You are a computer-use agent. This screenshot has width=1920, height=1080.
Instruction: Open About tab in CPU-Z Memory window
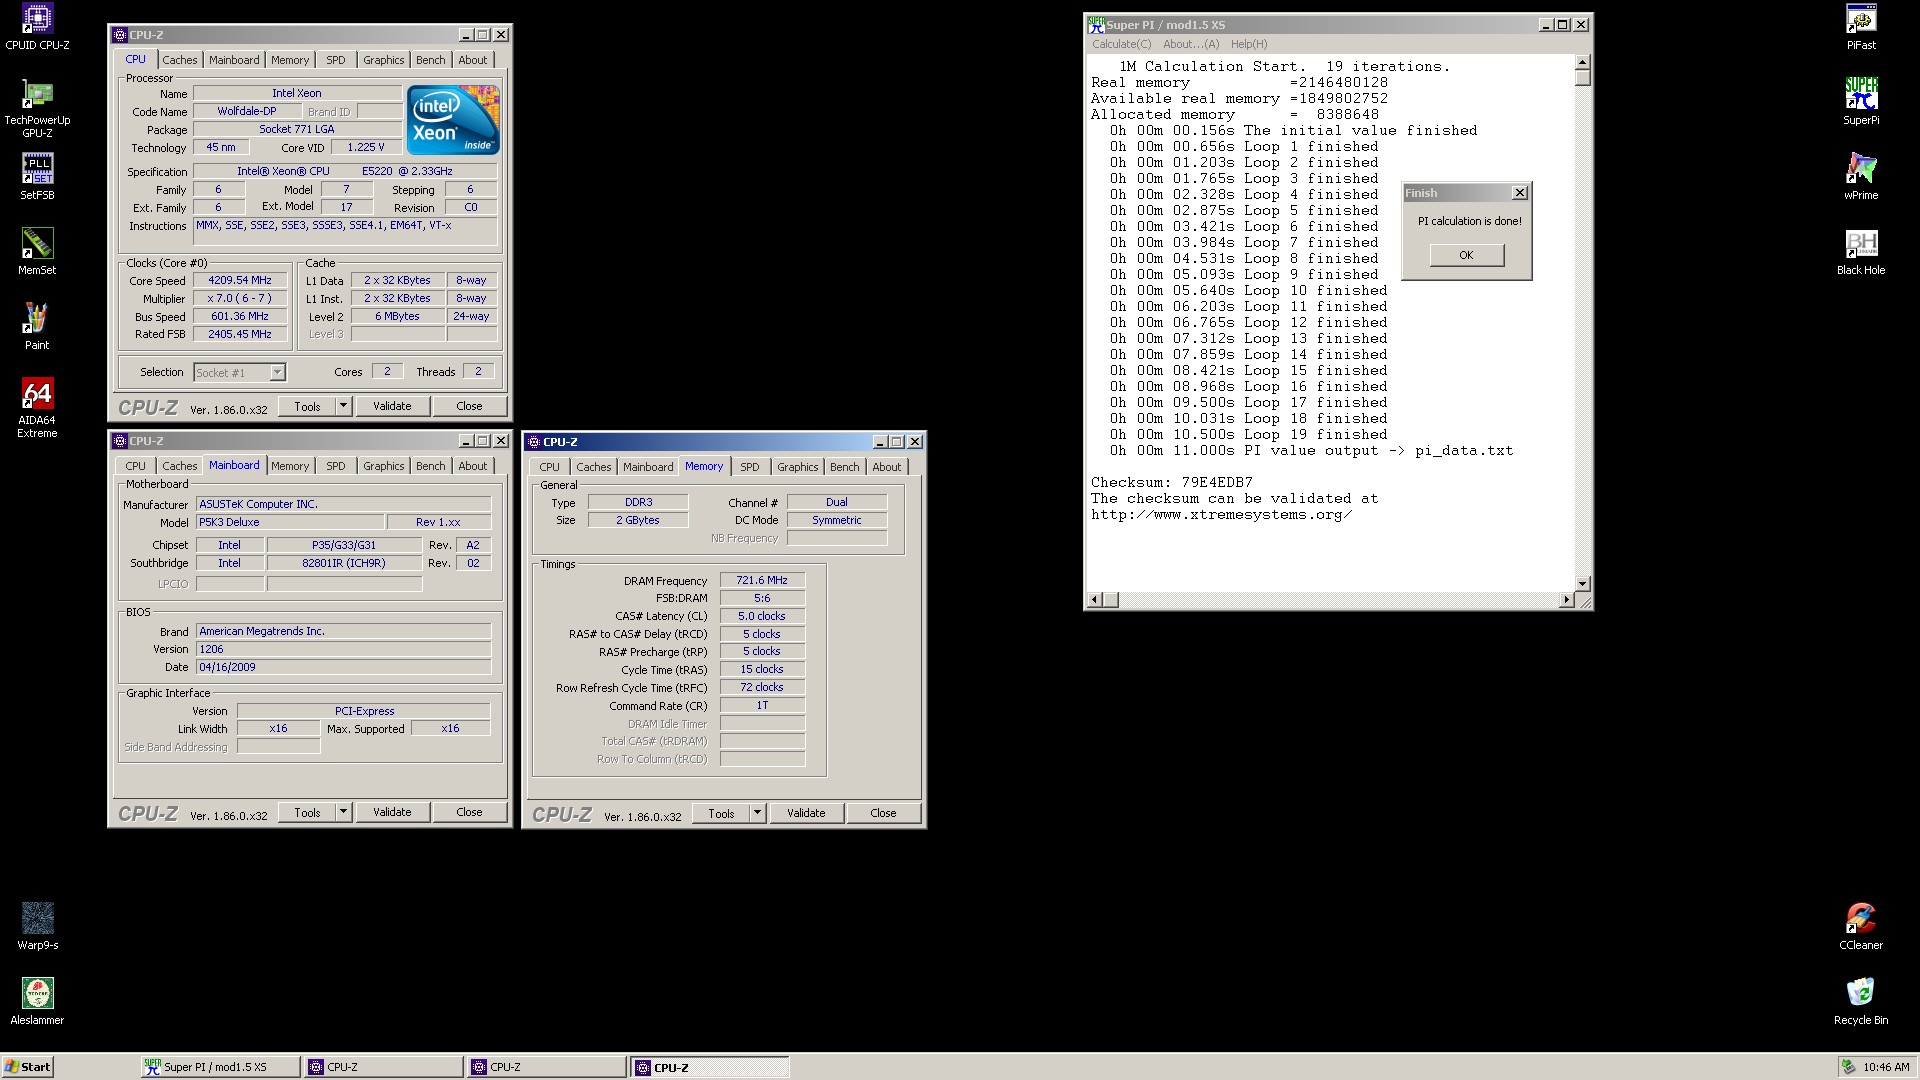tap(887, 467)
